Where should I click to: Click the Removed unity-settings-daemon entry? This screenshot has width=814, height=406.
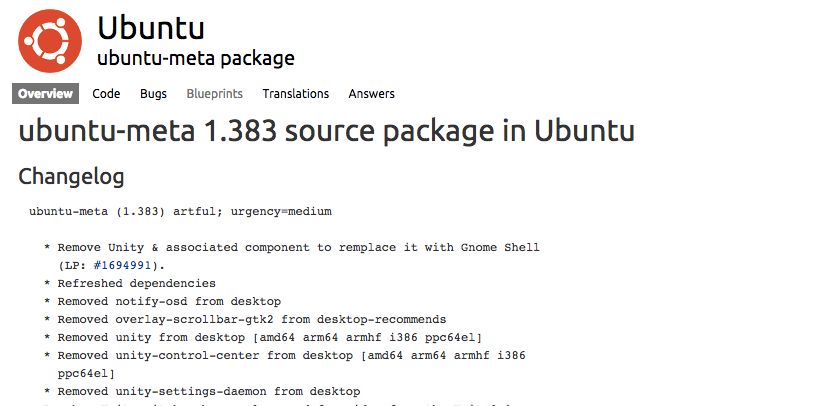[208, 391]
